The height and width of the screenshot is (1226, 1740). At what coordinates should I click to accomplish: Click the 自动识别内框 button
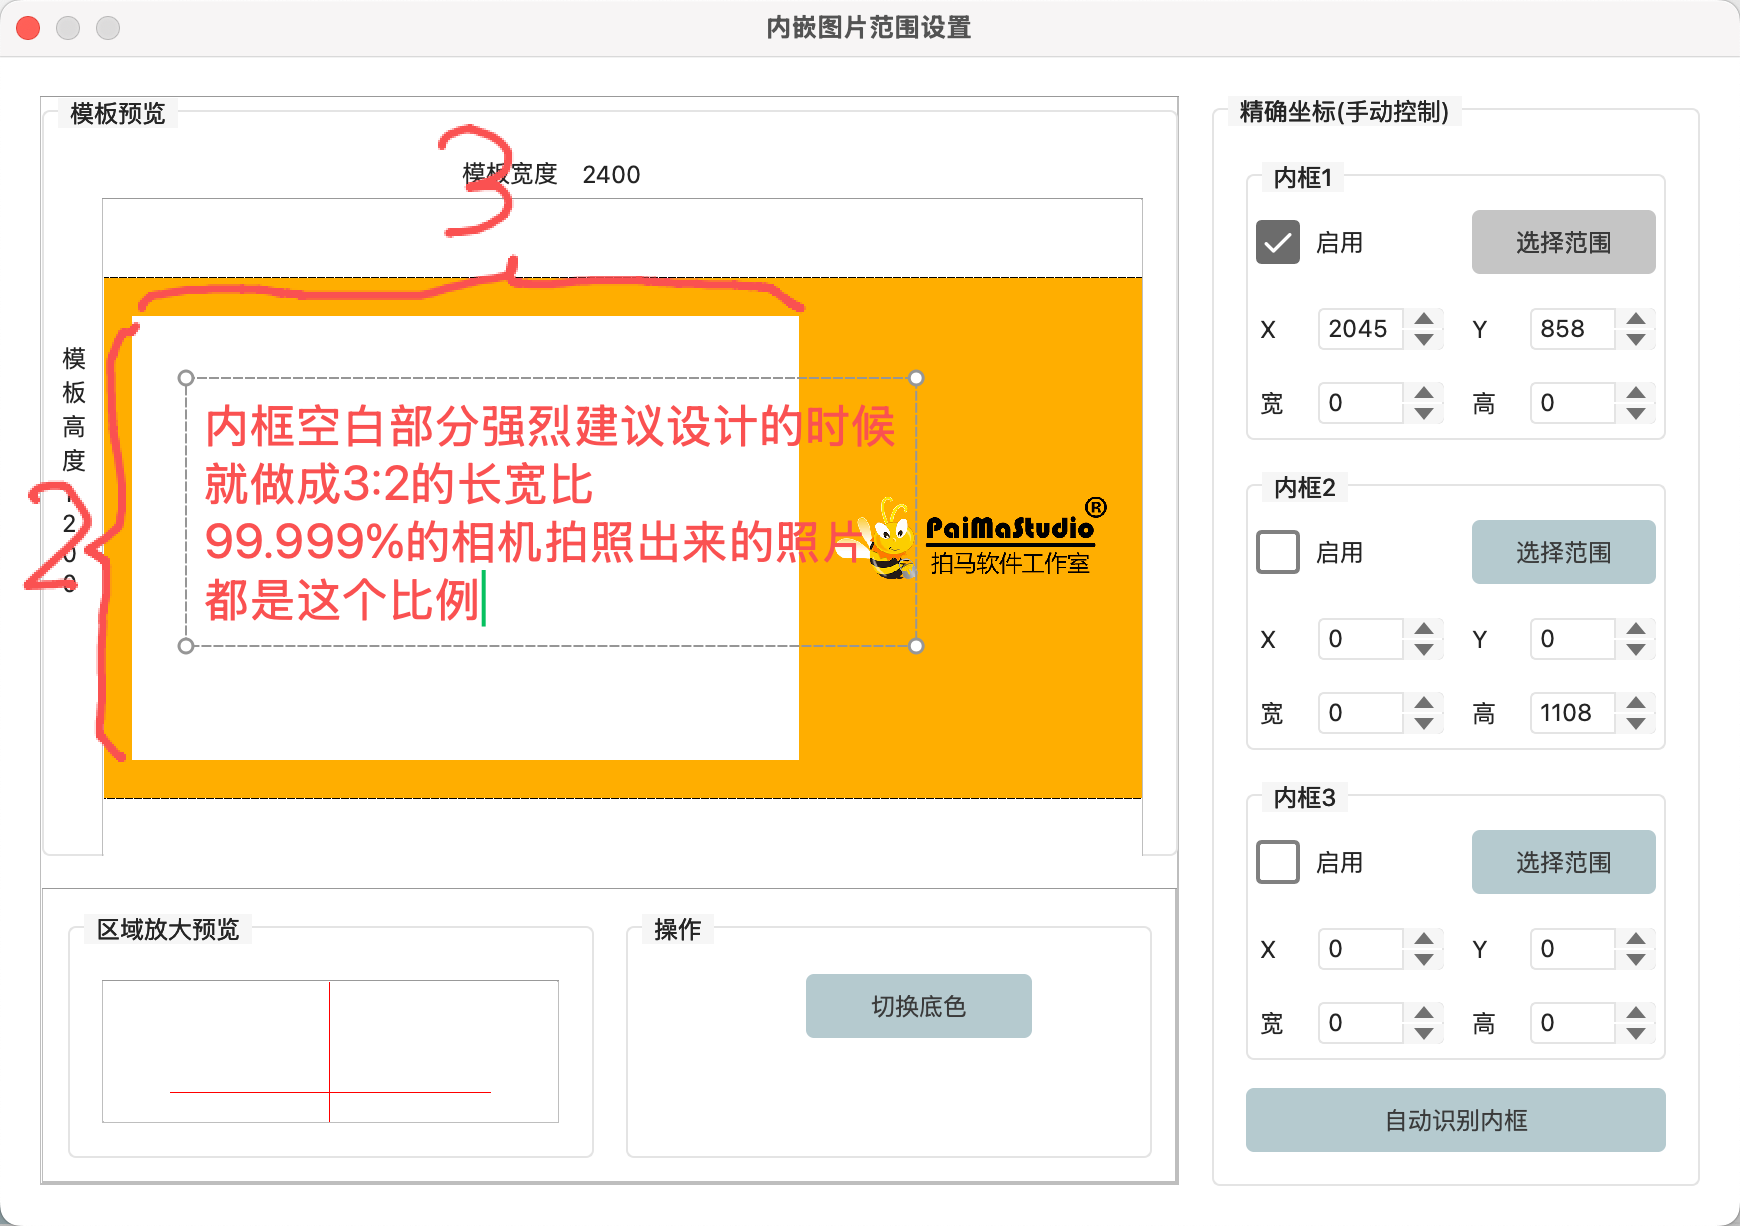pyautogui.click(x=1455, y=1120)
